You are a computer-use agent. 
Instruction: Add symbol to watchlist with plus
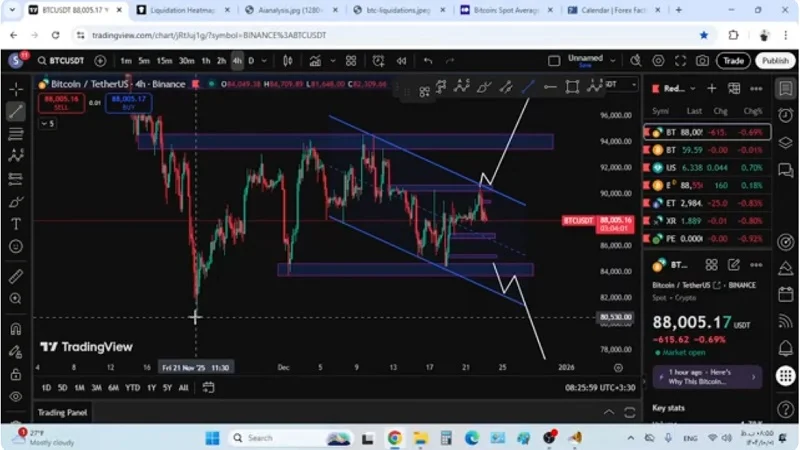point(711,88)
